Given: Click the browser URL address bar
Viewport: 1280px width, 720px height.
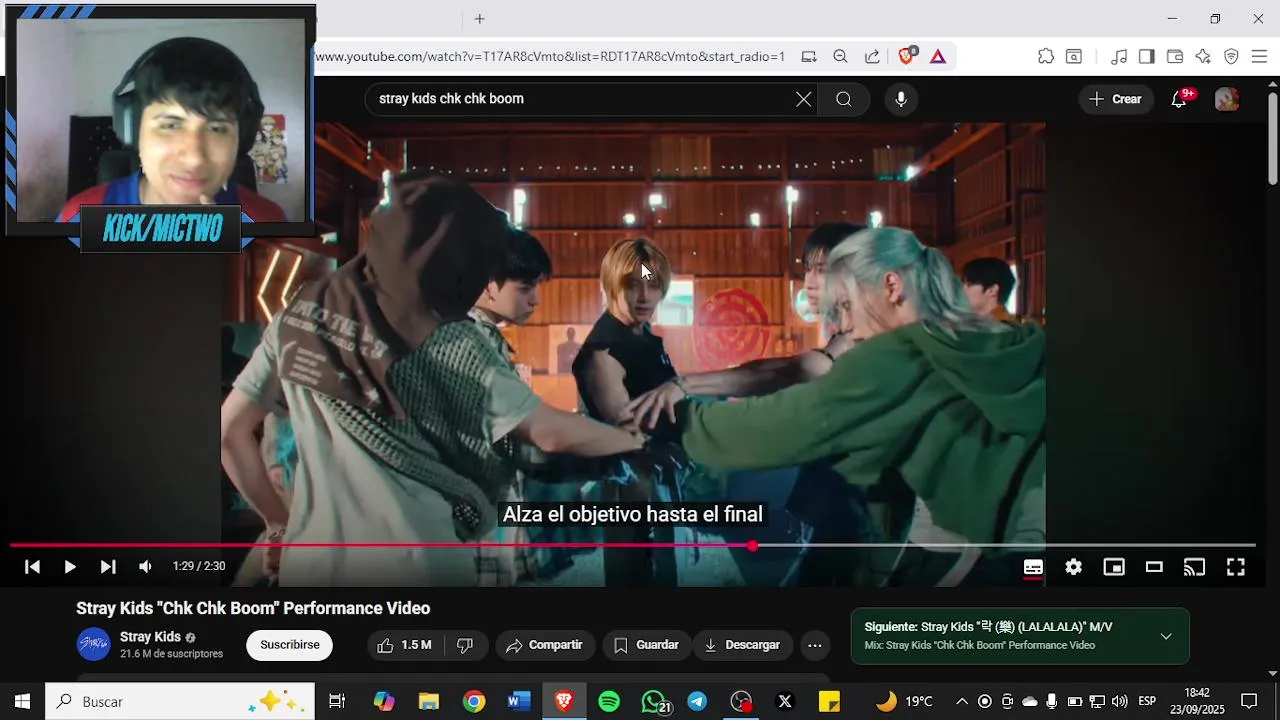Looking at the screenshot, I should [550, 57].
